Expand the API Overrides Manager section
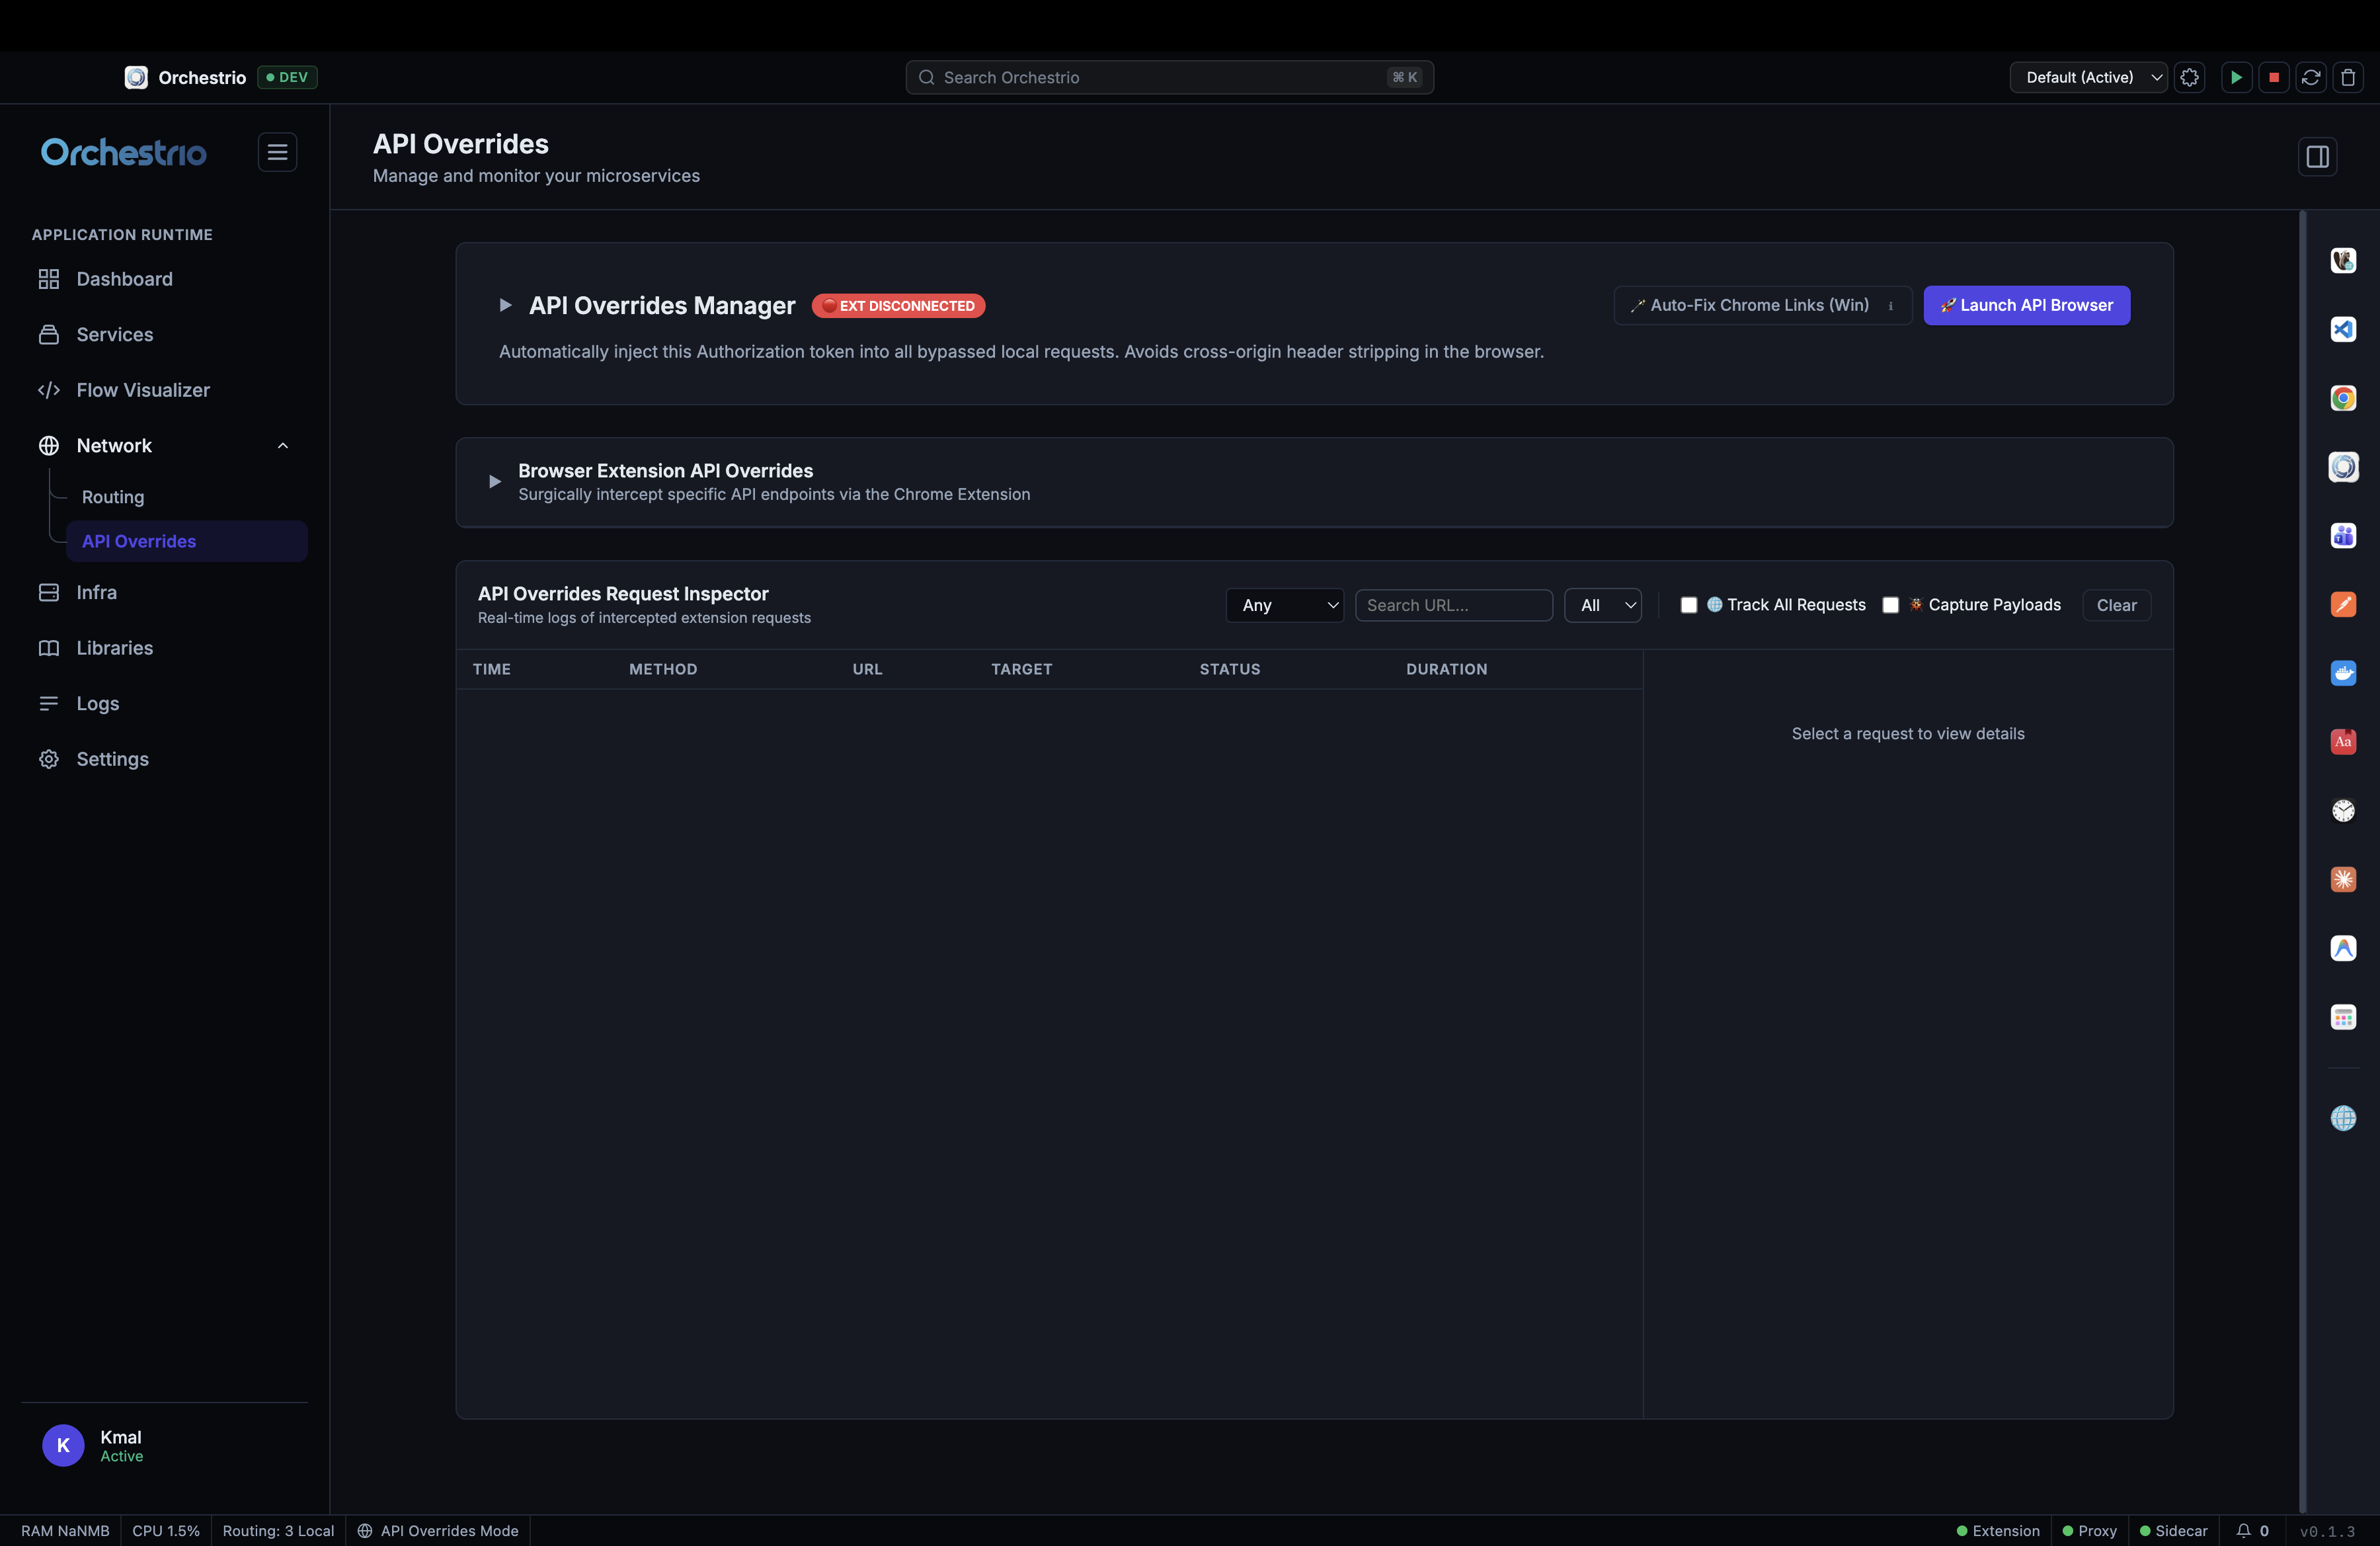The width and height of the screenshot is (2380, 1546). (x=505, y=305)
